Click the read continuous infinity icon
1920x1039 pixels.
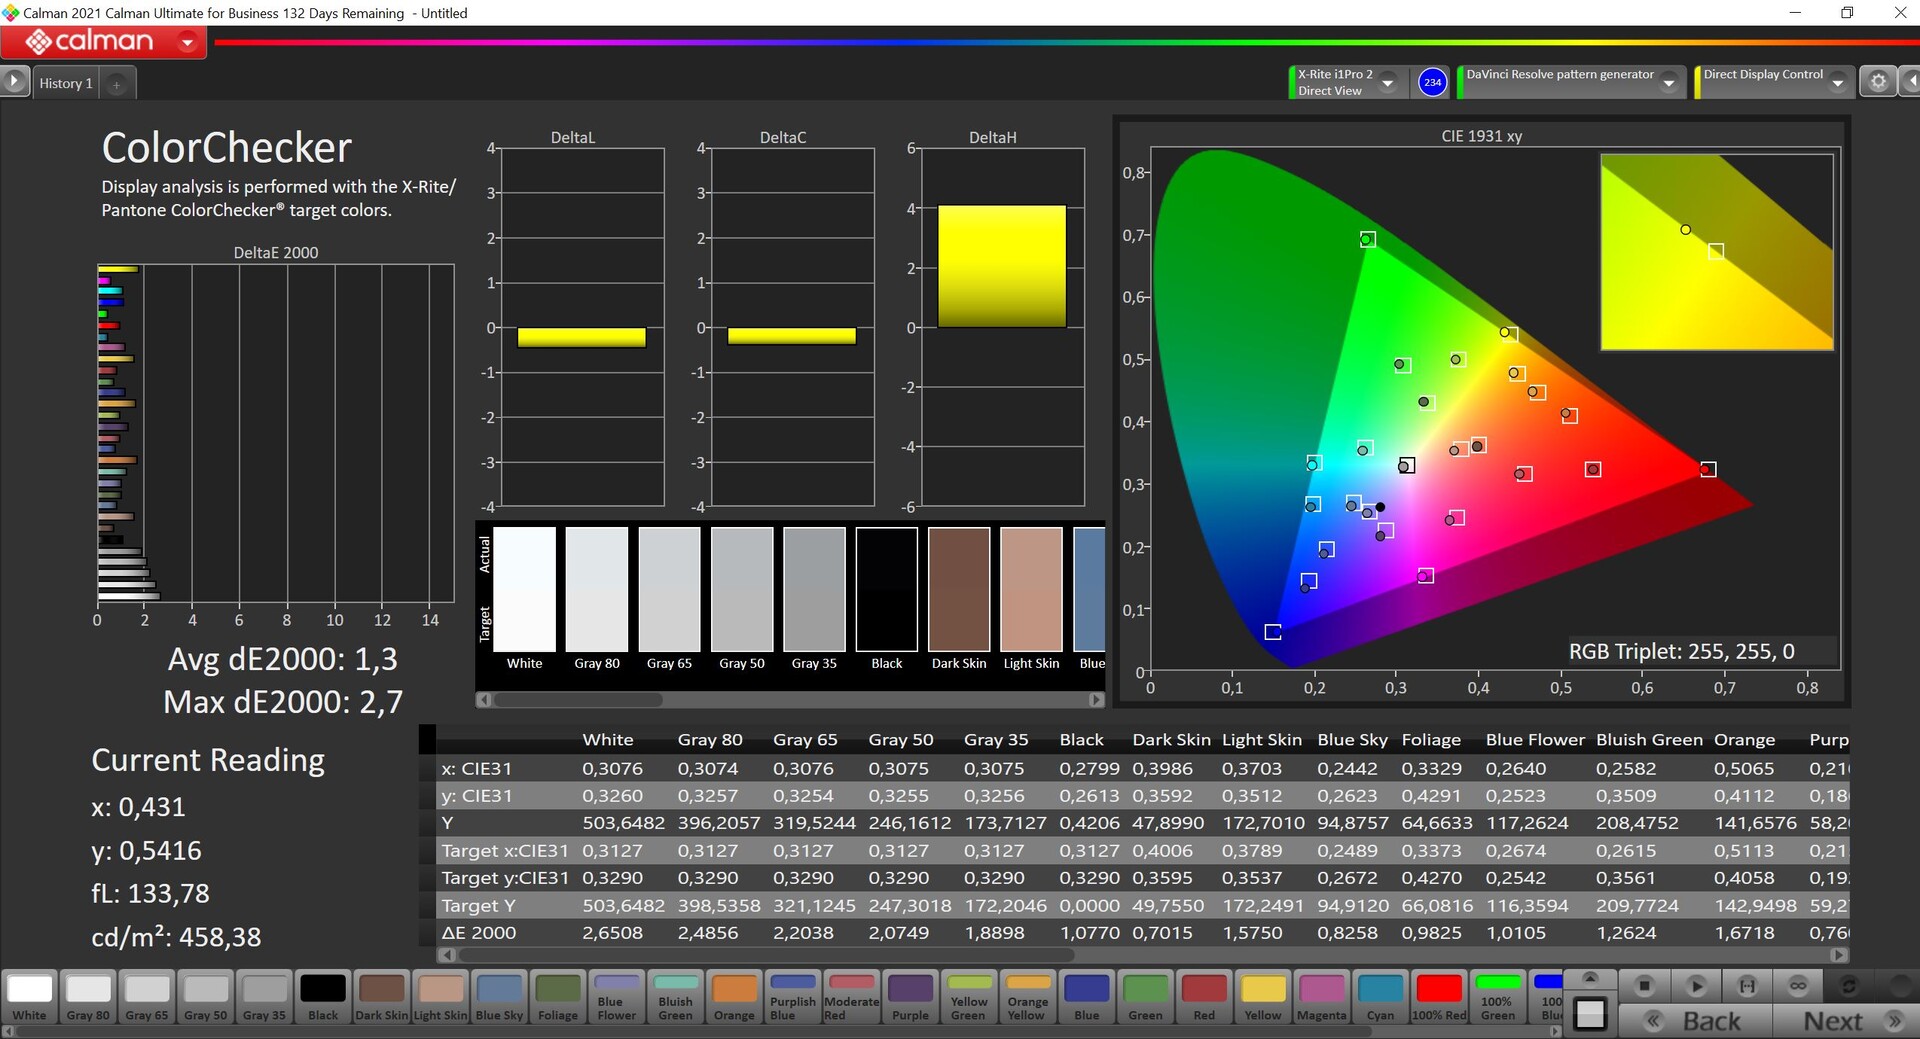tap(1798, 986)
